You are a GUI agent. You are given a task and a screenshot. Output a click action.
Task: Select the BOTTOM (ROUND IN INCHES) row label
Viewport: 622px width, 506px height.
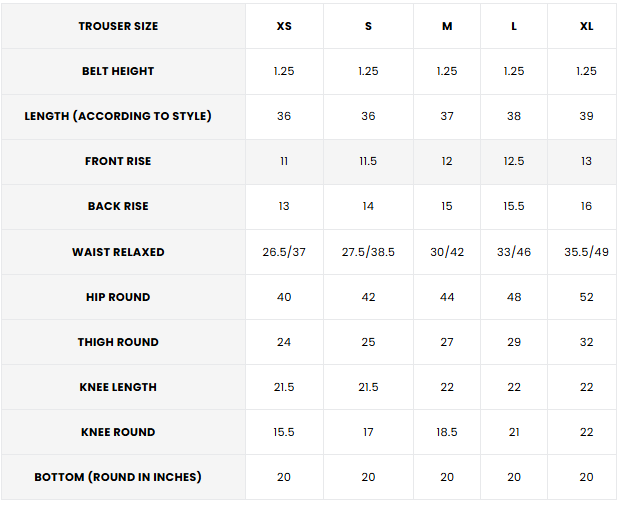(x=118, y=477)
